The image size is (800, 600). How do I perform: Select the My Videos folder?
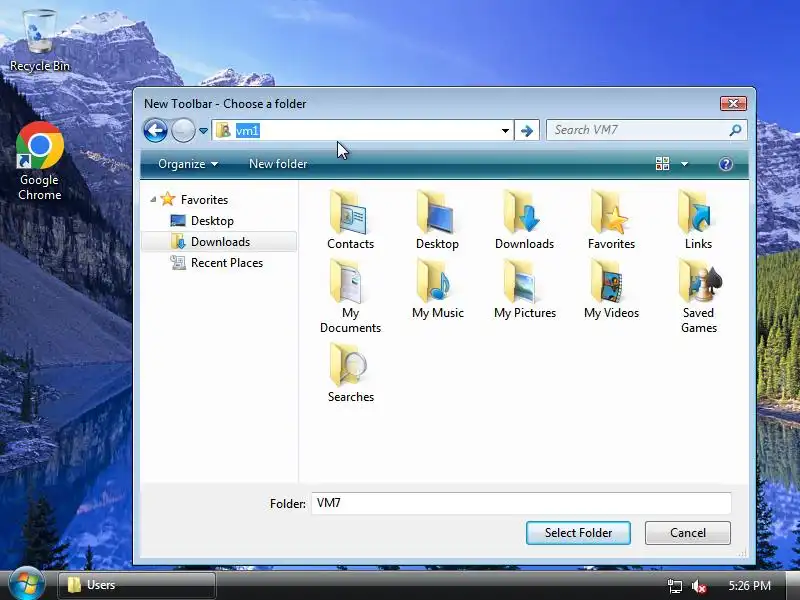(x=611, y=289)
